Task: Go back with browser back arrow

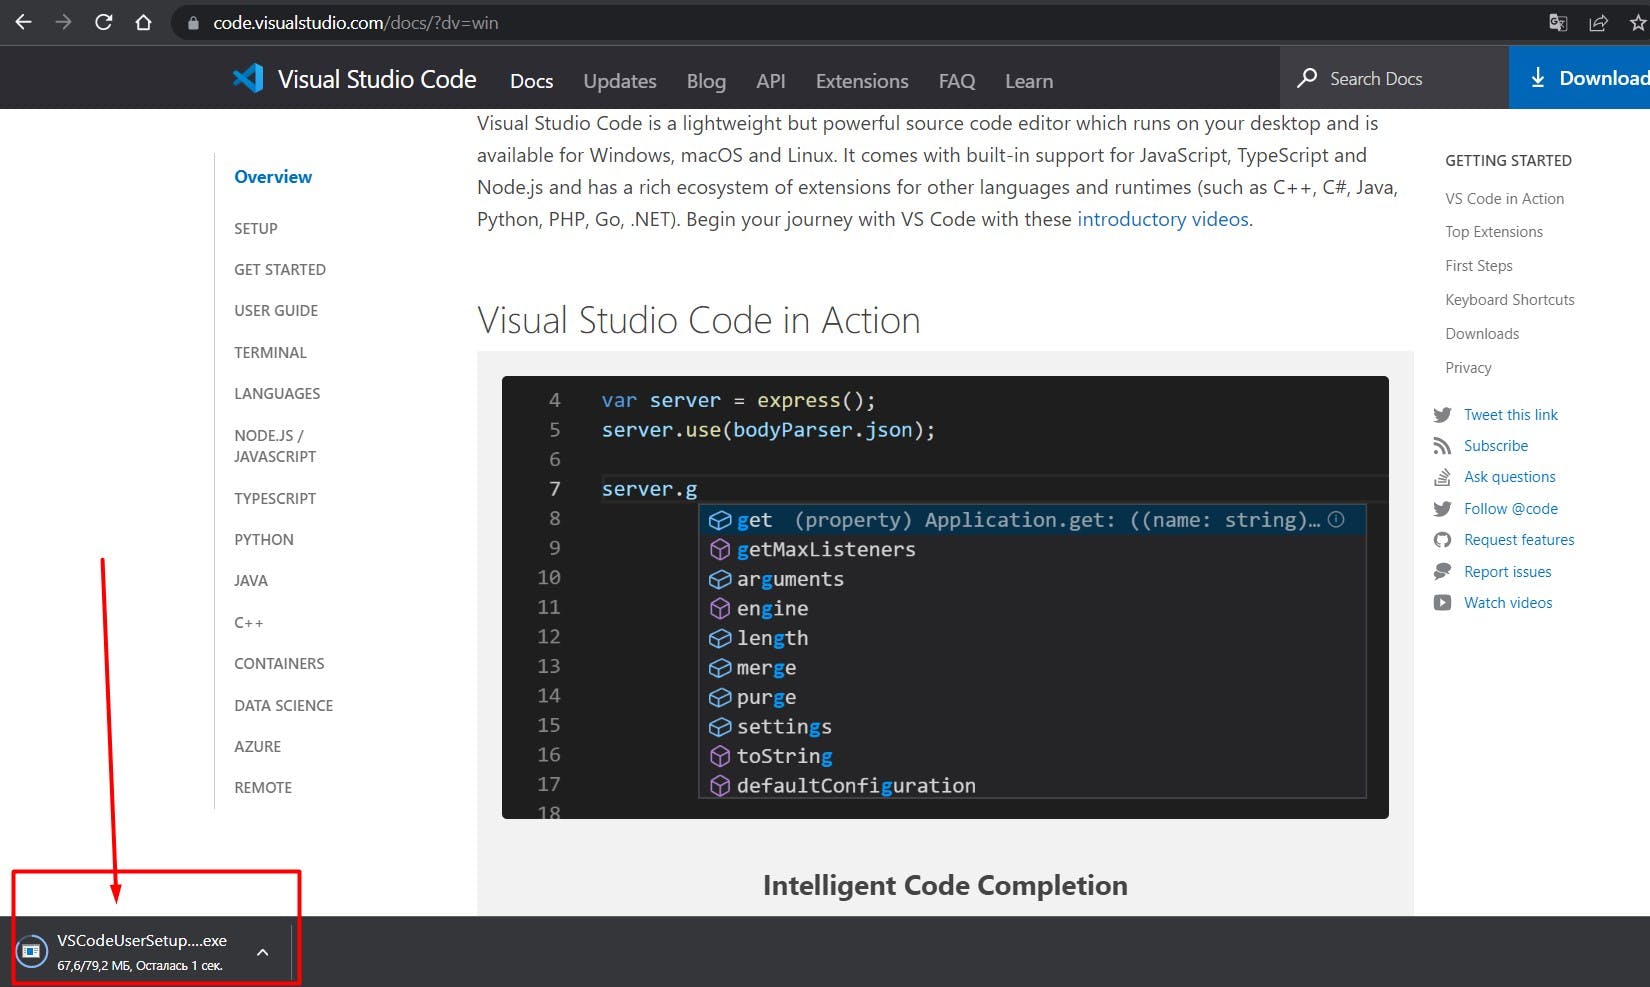Action: [23, 22]
